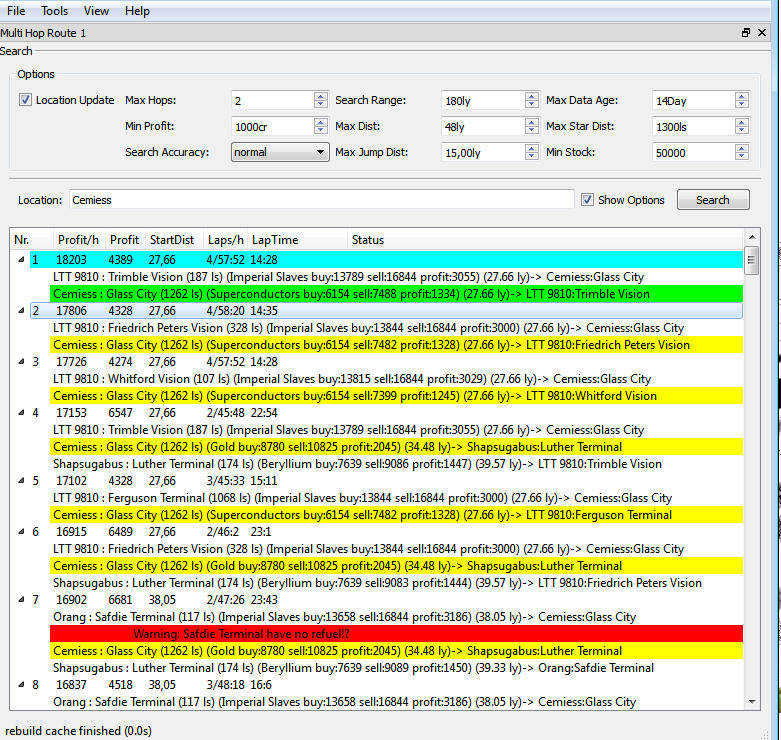This screenshot has height=740, width=781.
Task: Open the View menu
Action: click(96, 10)
